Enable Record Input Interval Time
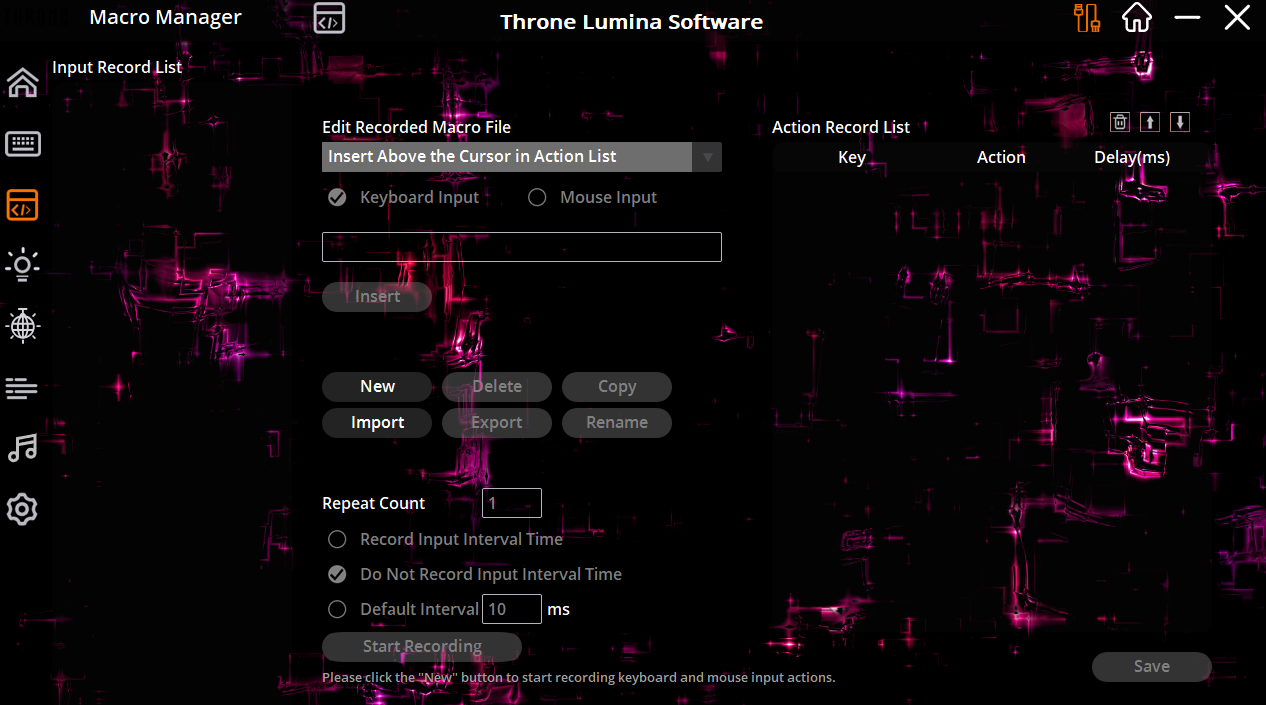 [445, 539]
